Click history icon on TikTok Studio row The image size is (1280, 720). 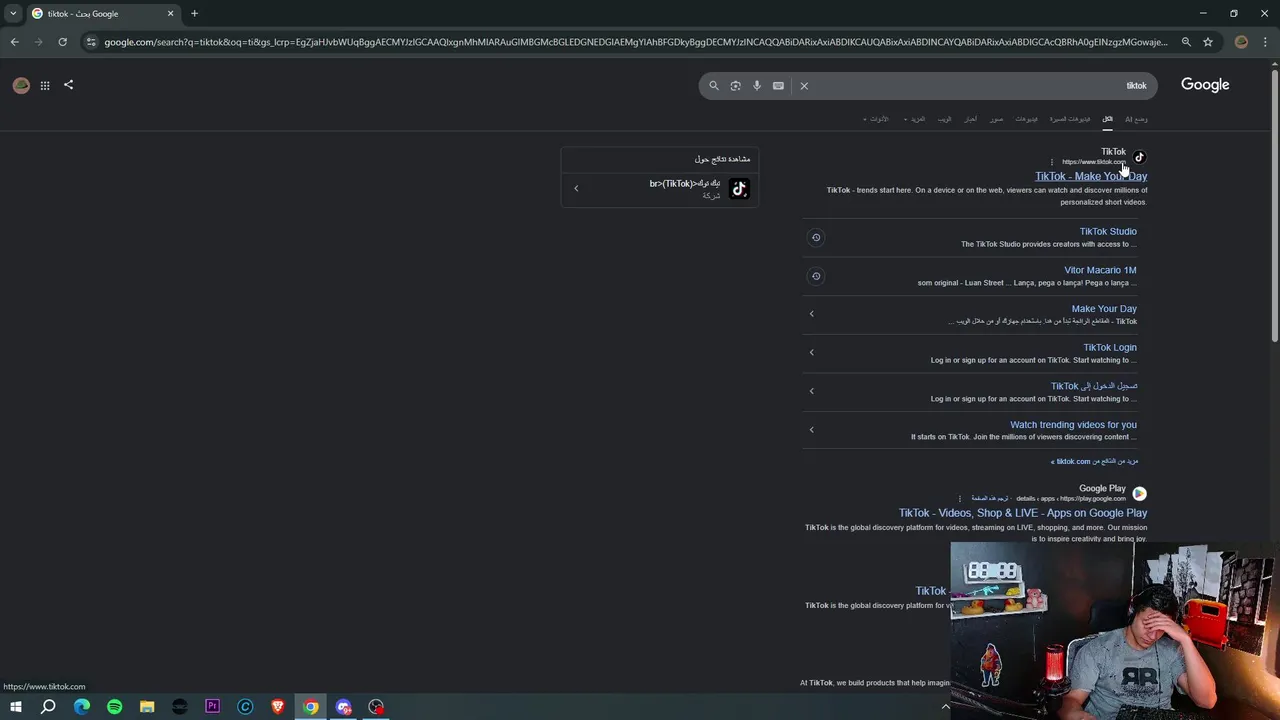pos(816,237)
